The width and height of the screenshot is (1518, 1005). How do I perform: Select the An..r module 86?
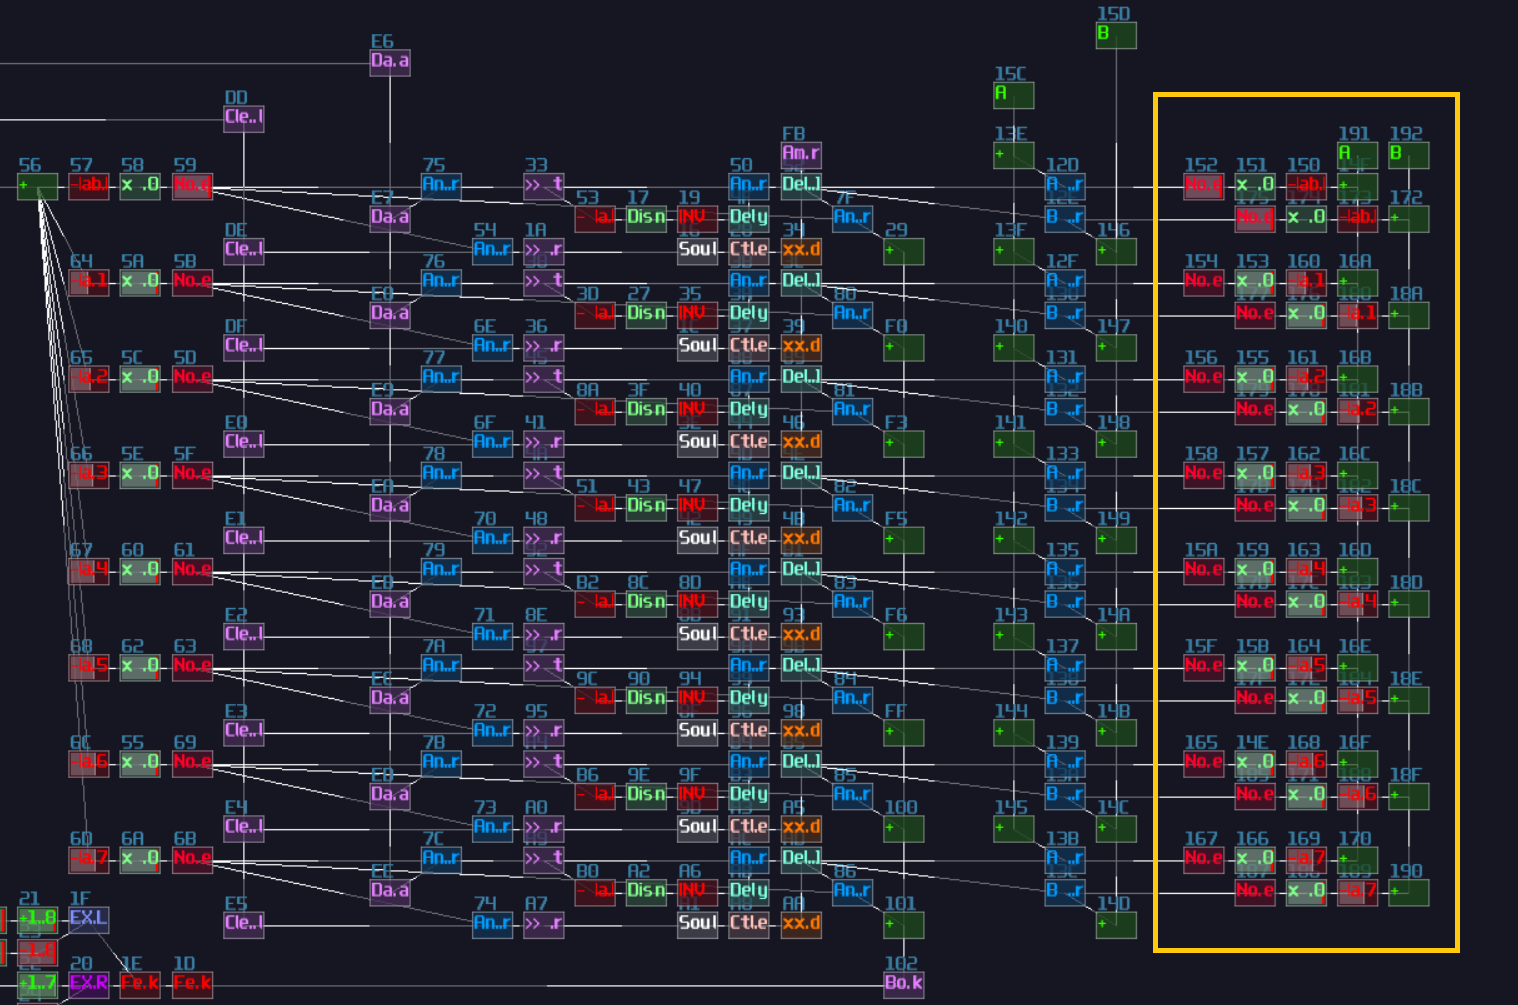[853, 892]
